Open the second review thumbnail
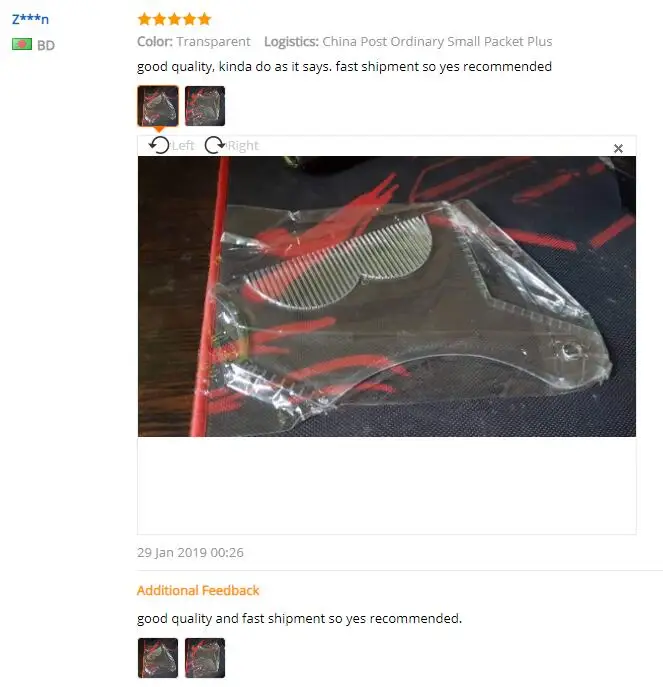This screenshot has width=663, height=687. [x=205, y=106]
